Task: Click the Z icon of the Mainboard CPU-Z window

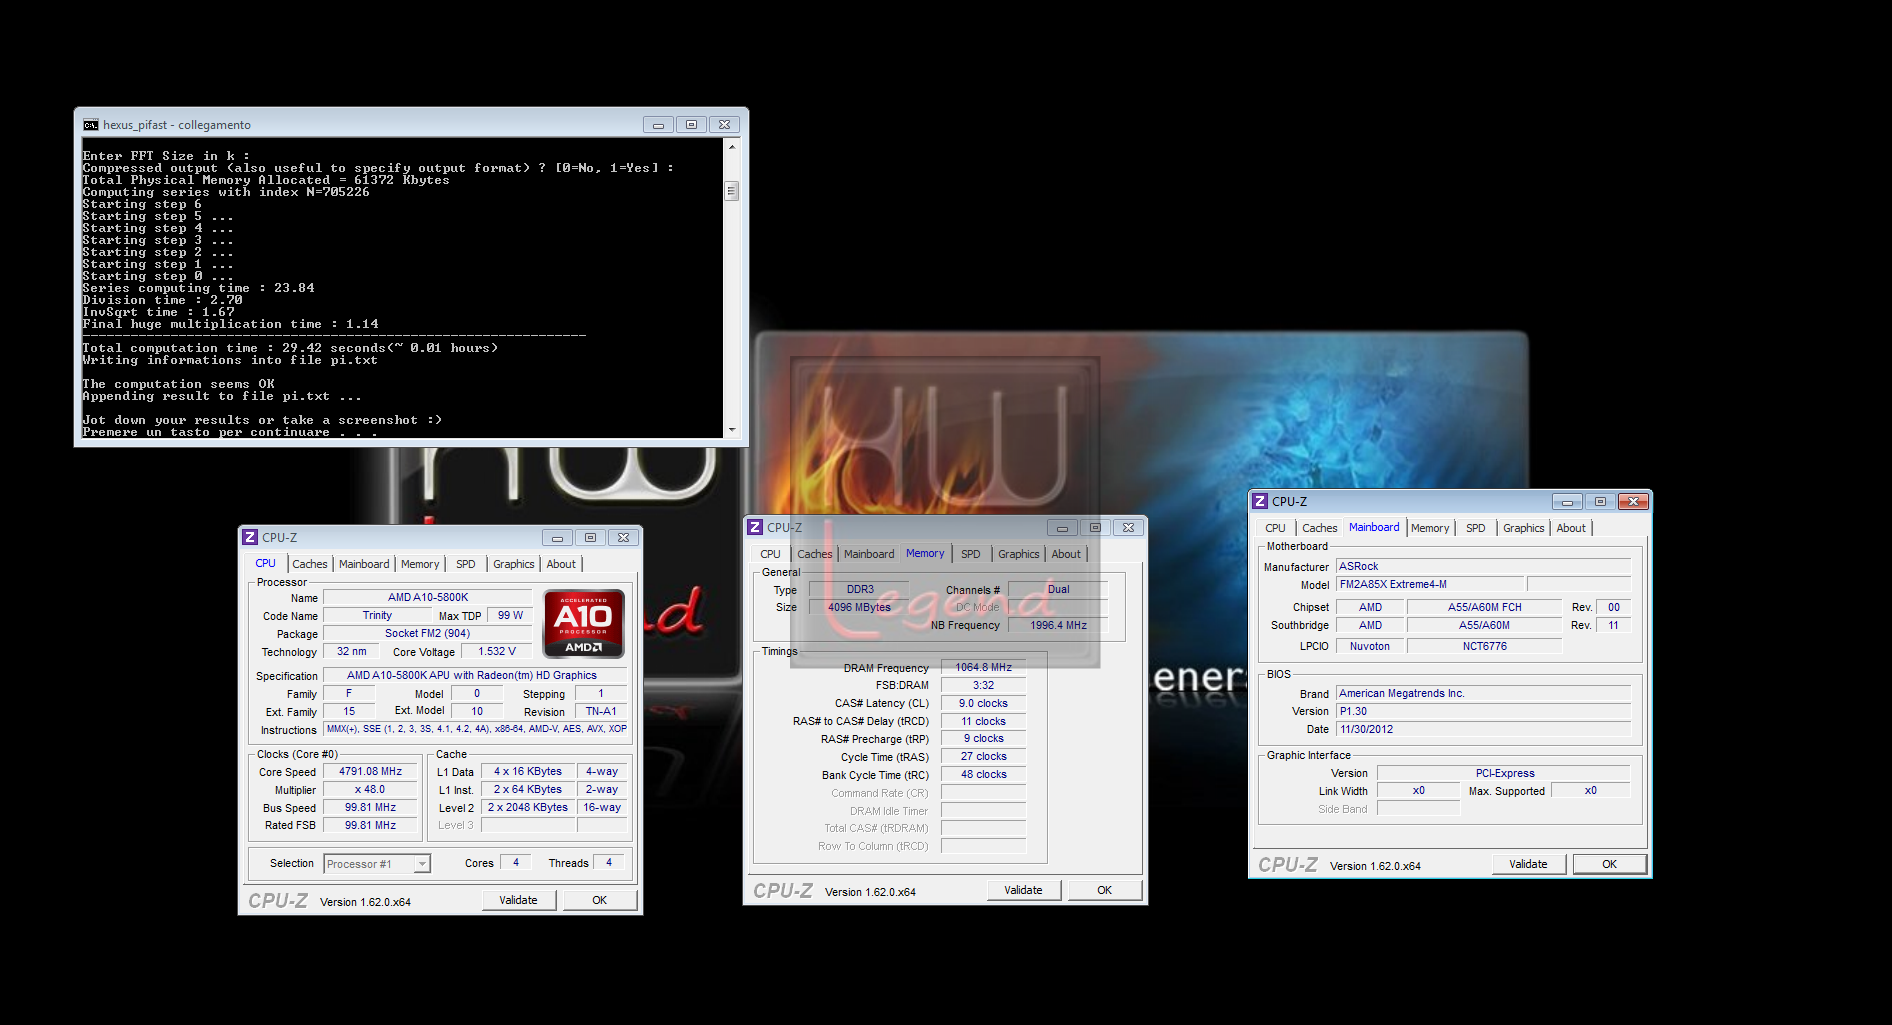Action: pos(1260,501)
